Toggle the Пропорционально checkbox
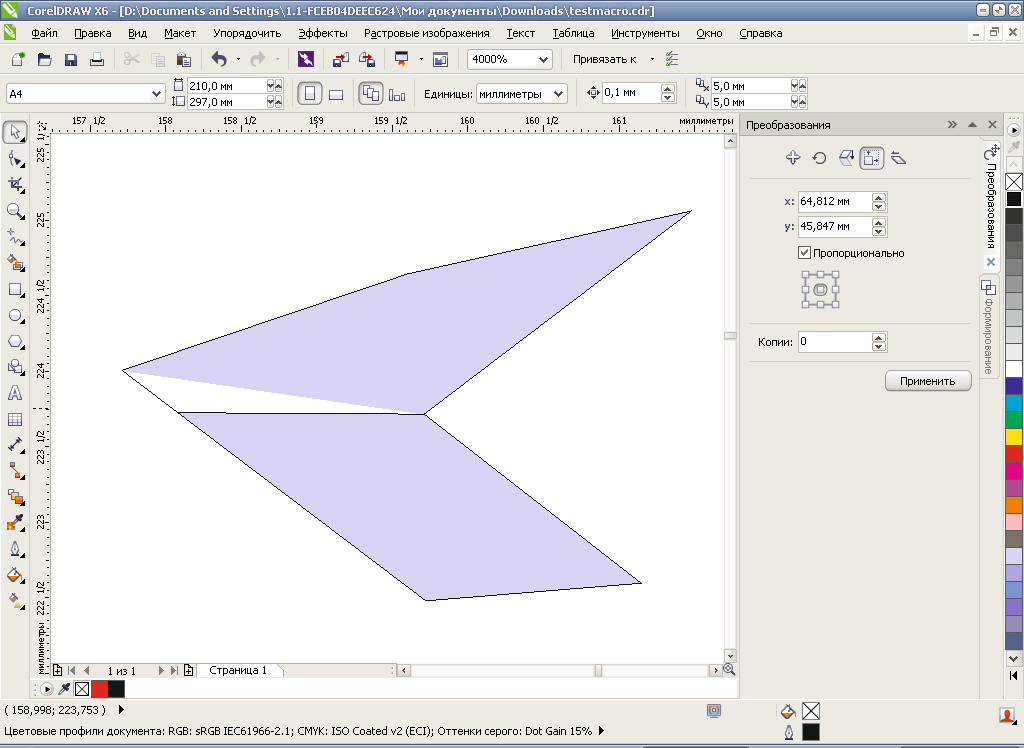 805,253
